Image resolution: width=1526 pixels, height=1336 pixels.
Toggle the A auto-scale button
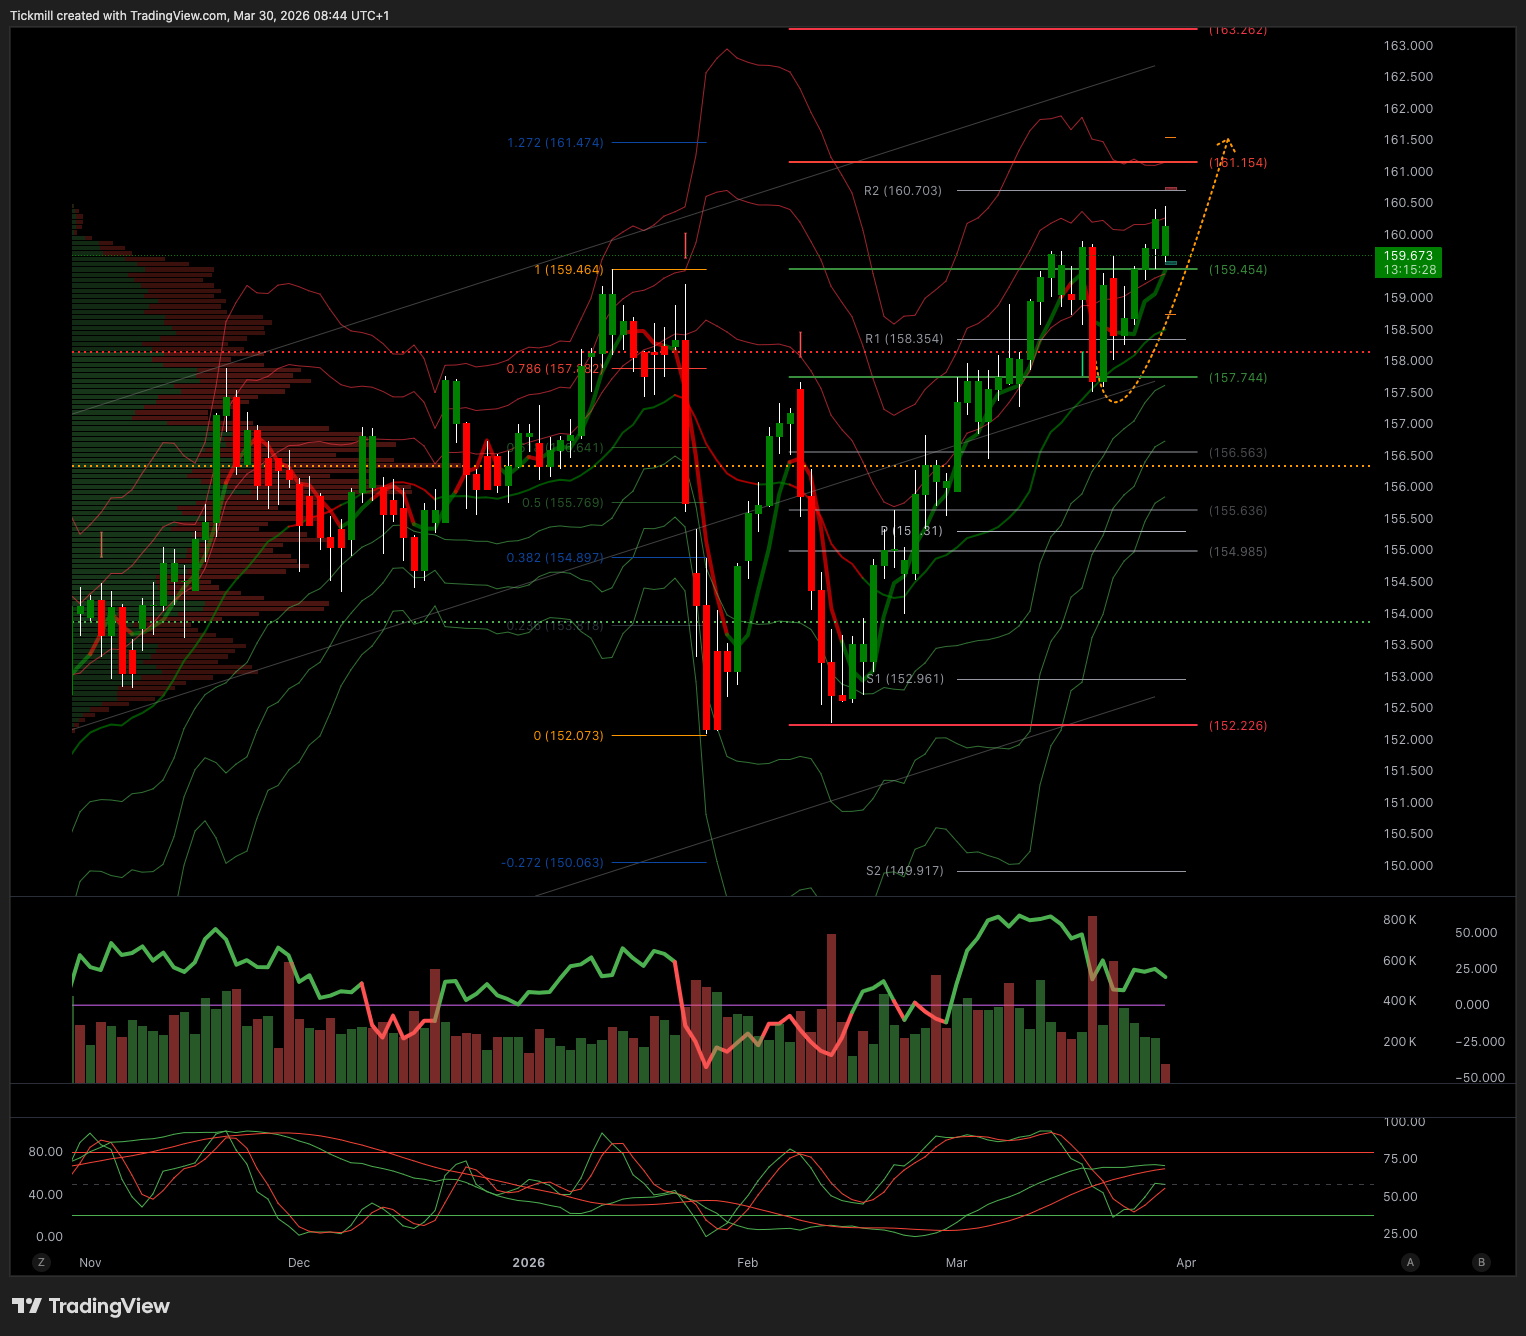pos(1410,1262)
